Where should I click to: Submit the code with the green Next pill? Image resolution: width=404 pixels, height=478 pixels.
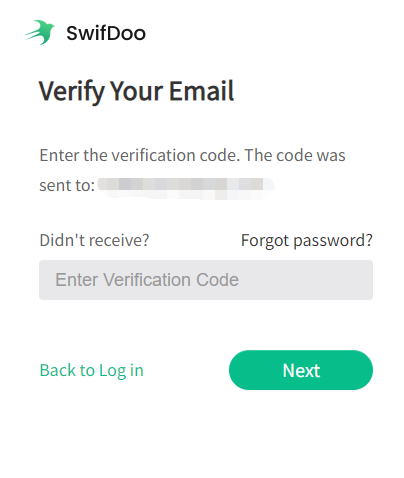pyautogui.click(x=301, y=370)
